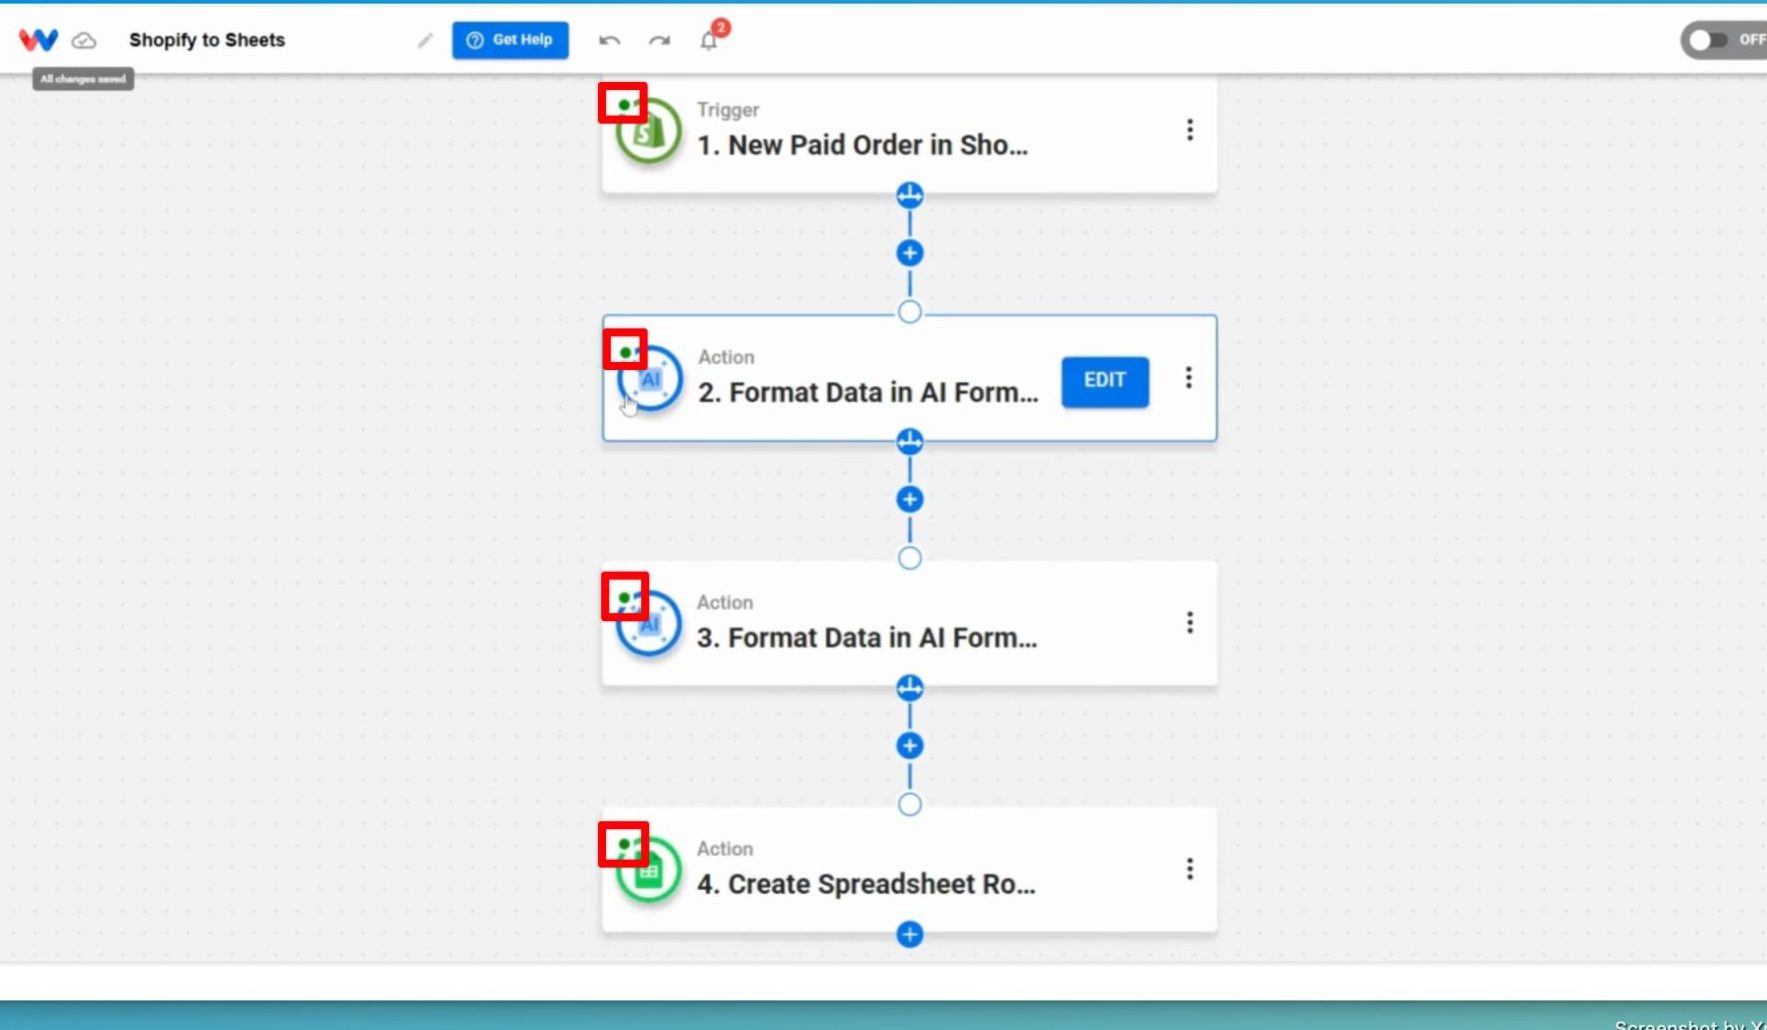Click connector circle above step 4
1767x1030 pixels.
[x=909, y=804]
